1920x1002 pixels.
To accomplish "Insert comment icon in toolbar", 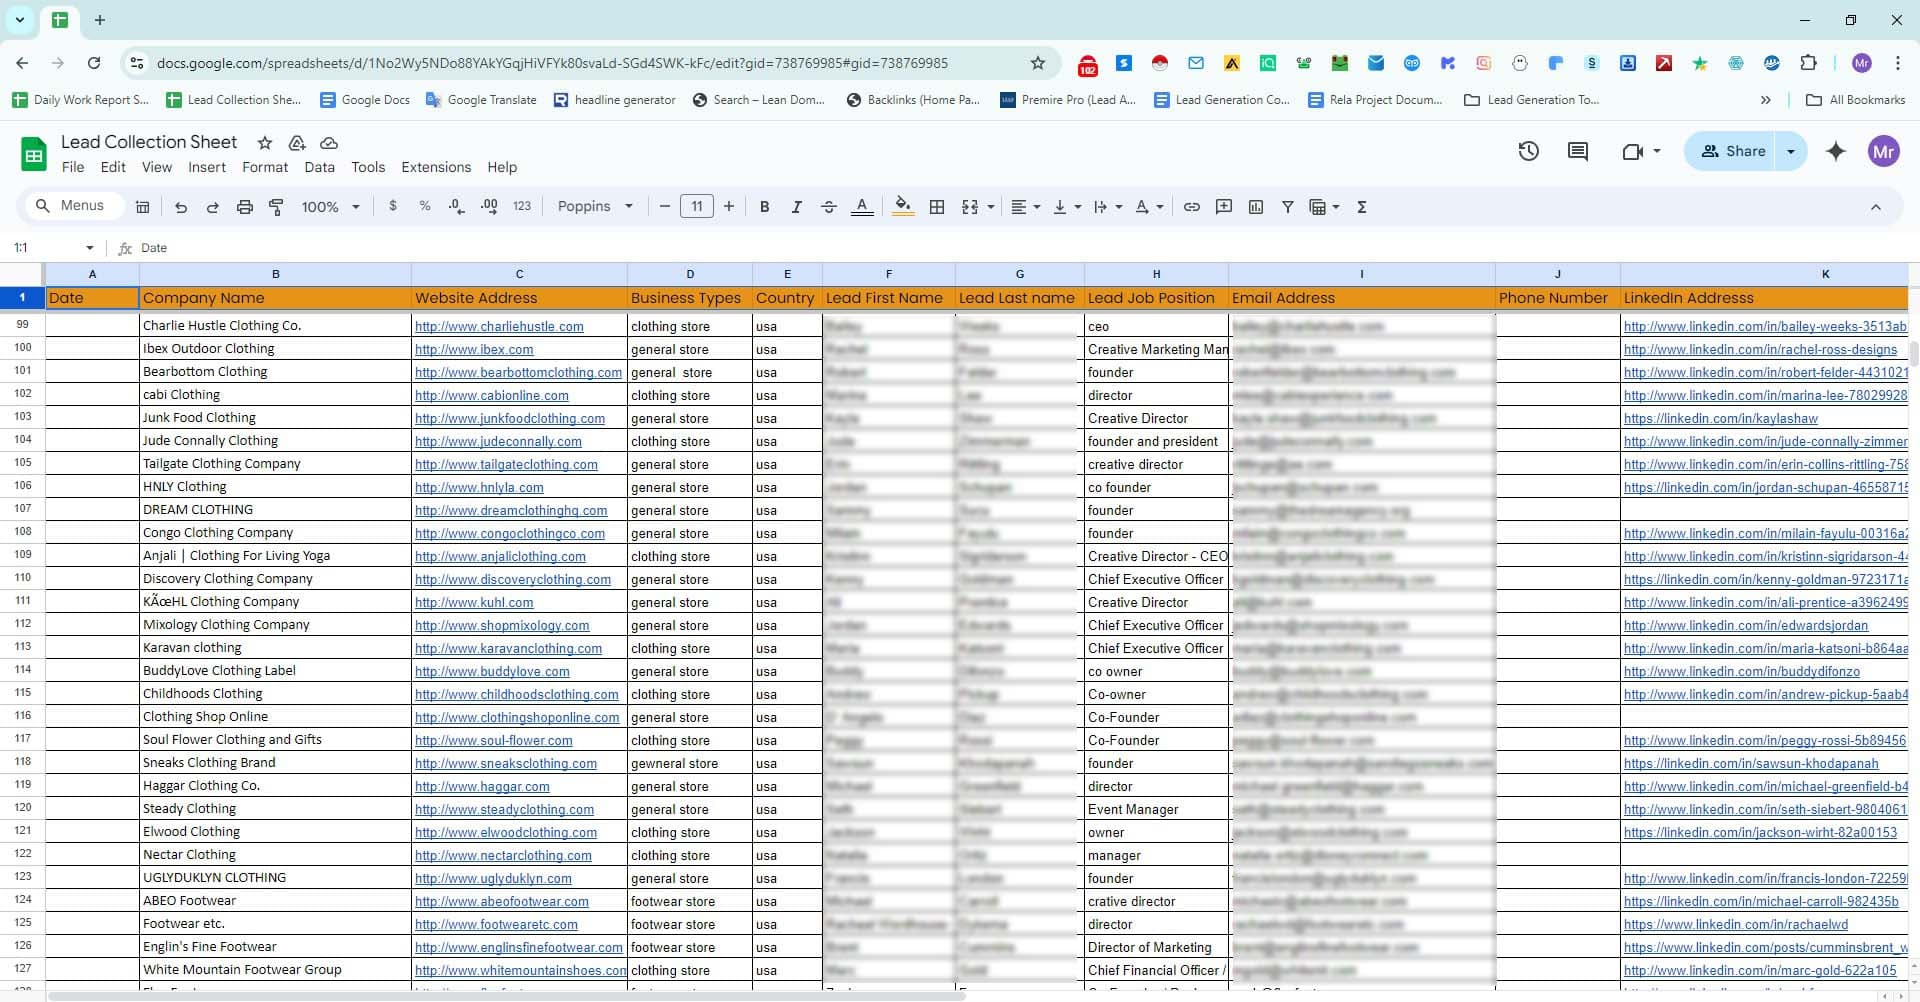I will (1223, 207).
